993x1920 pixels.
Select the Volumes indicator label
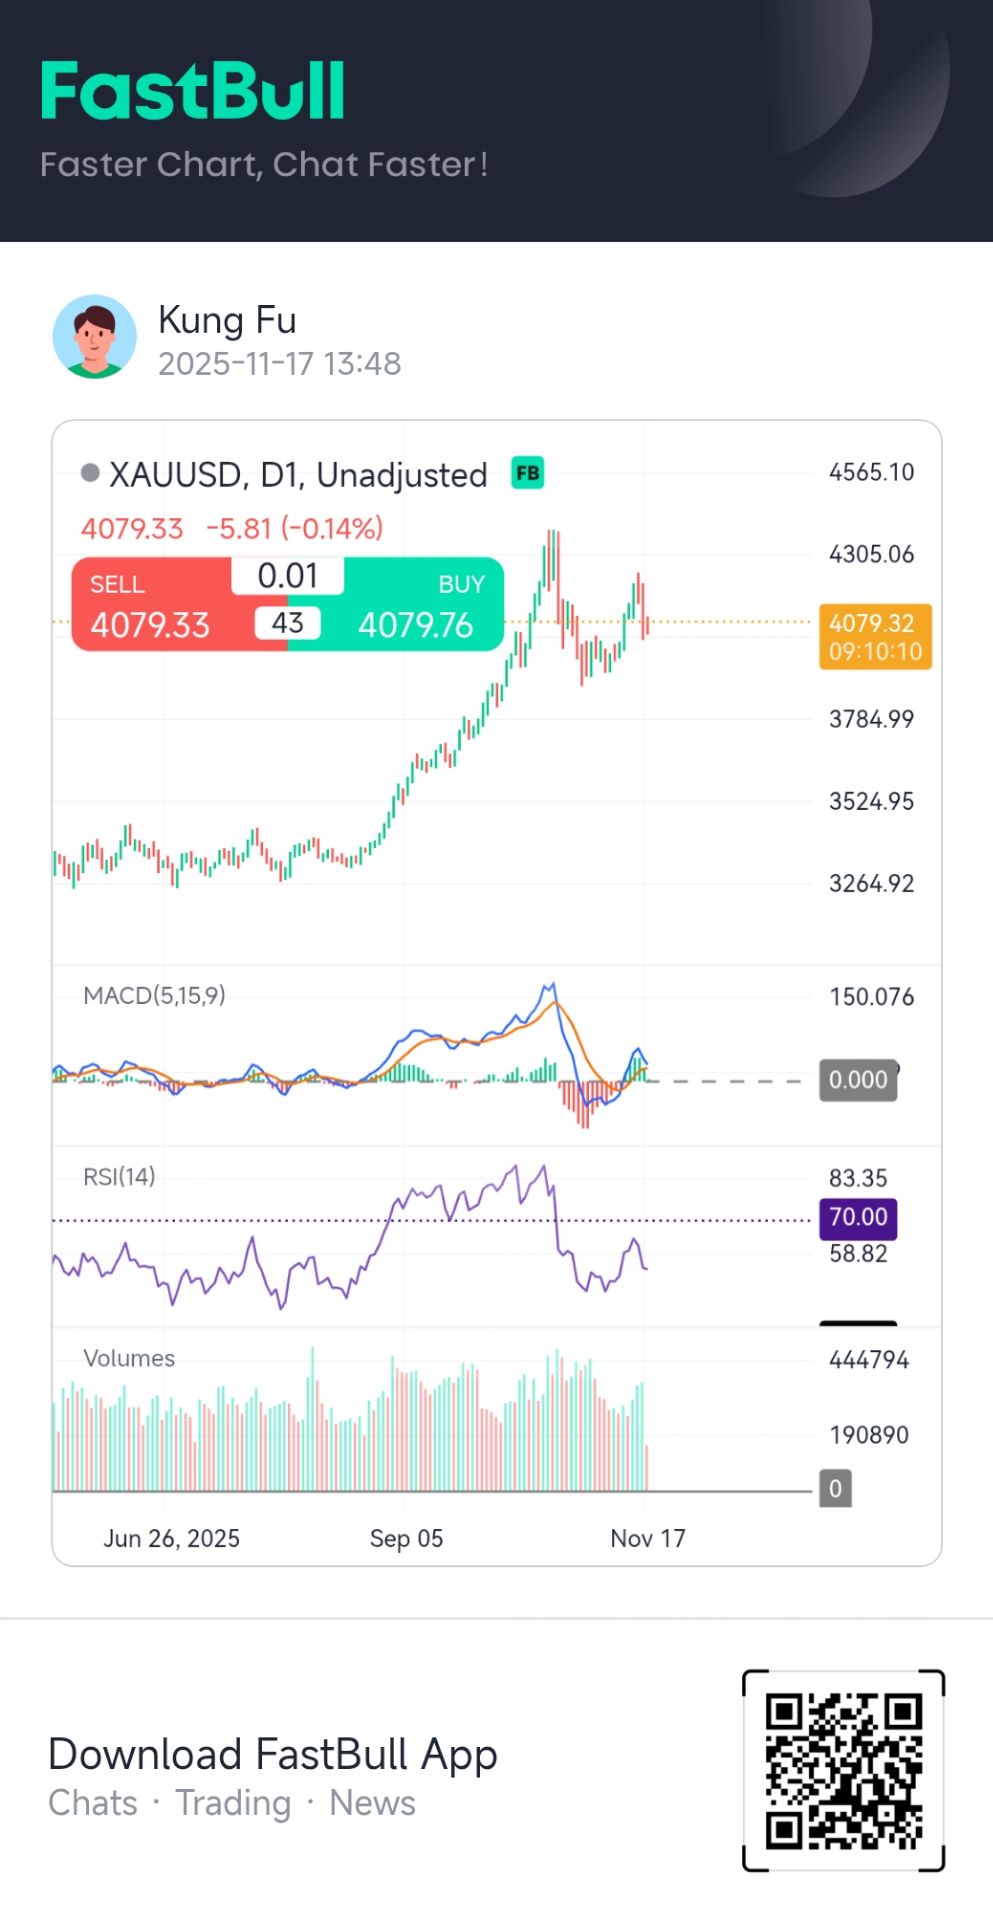point(129,1358)
